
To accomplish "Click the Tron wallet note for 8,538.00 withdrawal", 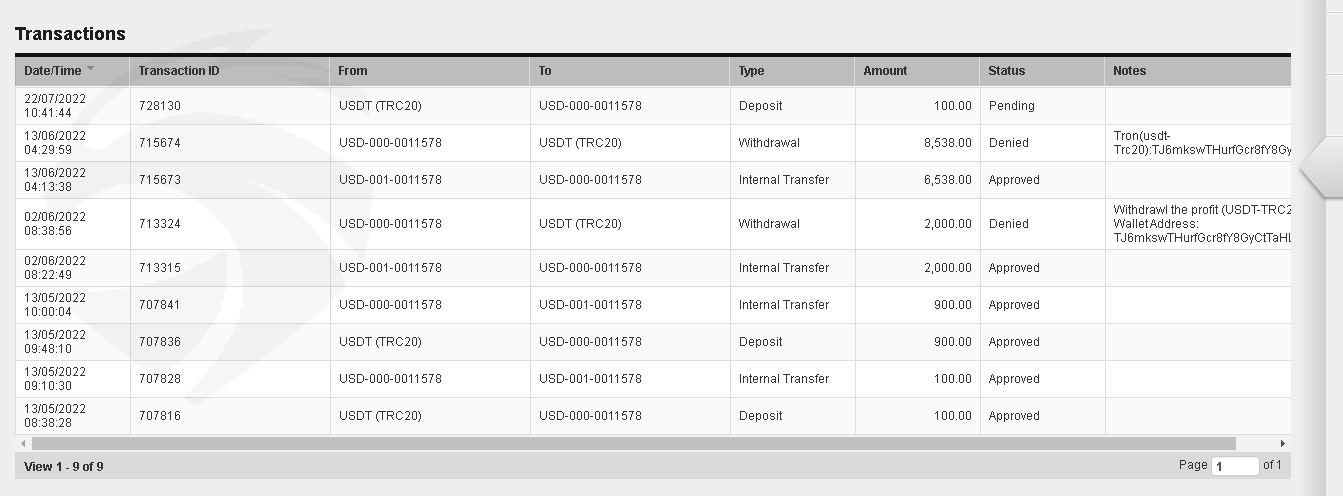I will (x=1202, y=143).
